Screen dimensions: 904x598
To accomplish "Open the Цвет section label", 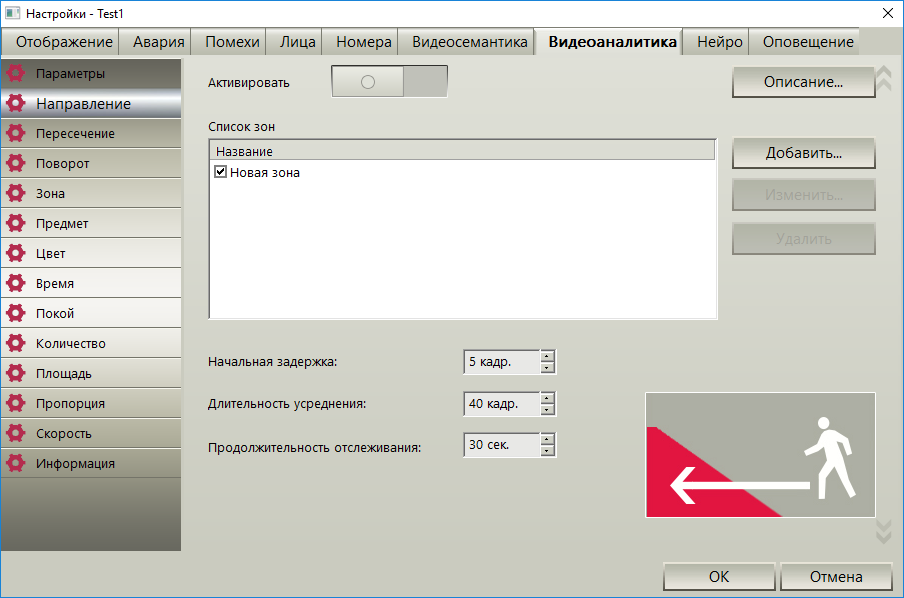I will tap(50, 254).
